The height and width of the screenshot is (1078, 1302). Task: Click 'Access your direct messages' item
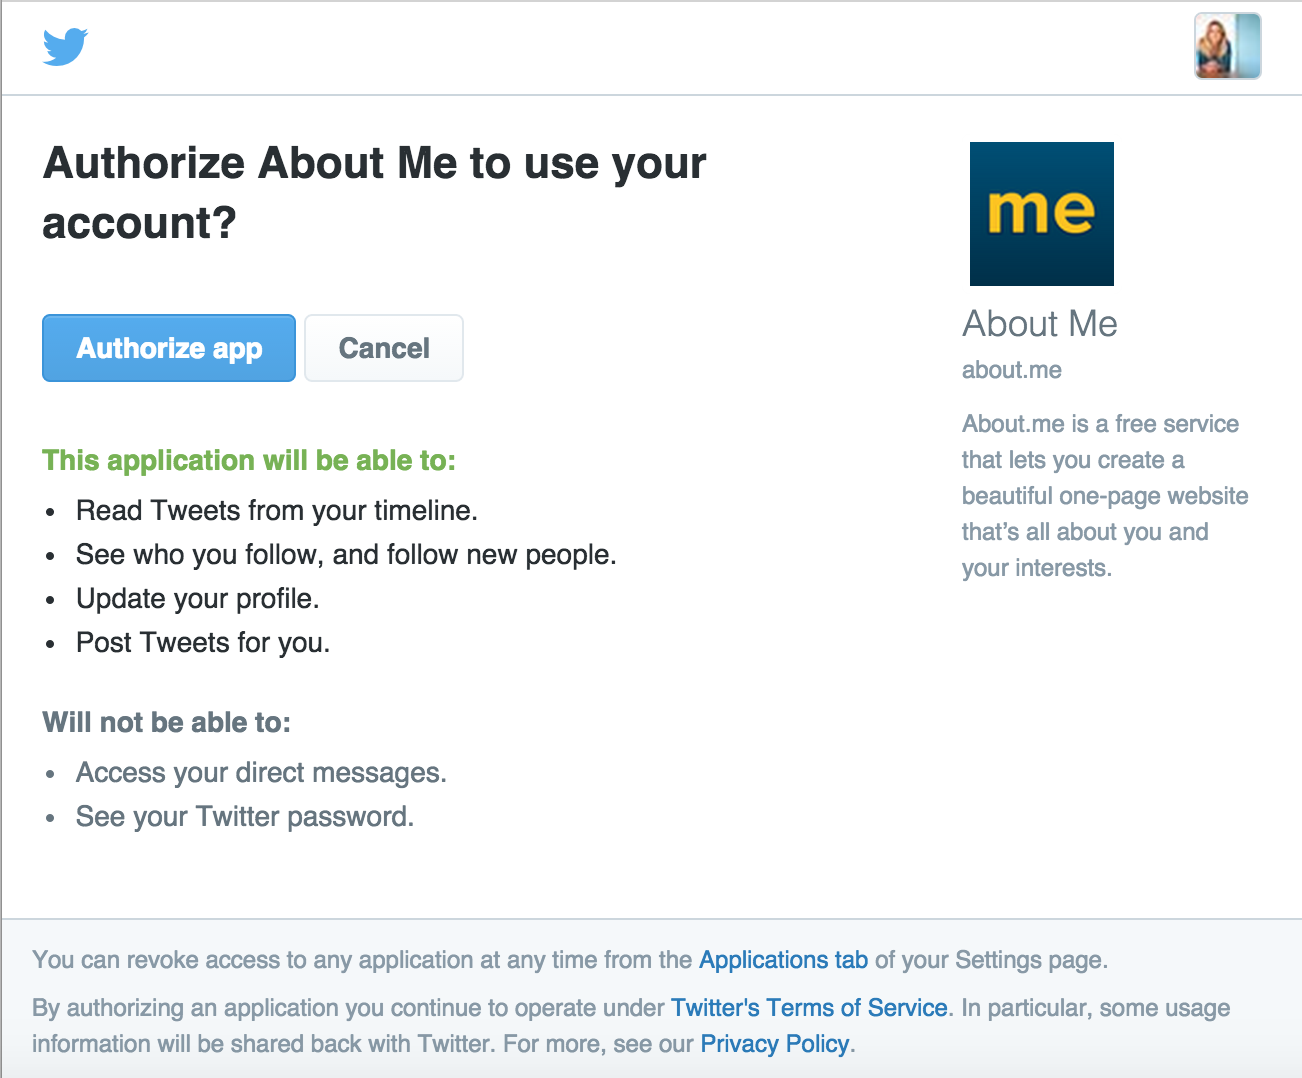[261, 773]
